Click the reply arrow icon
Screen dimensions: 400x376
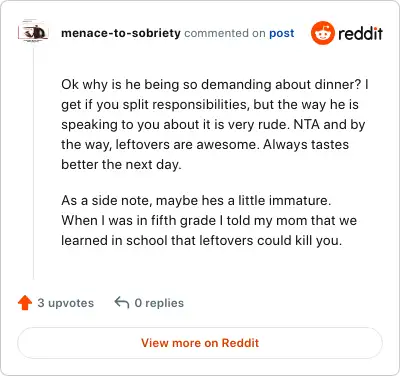122,303
